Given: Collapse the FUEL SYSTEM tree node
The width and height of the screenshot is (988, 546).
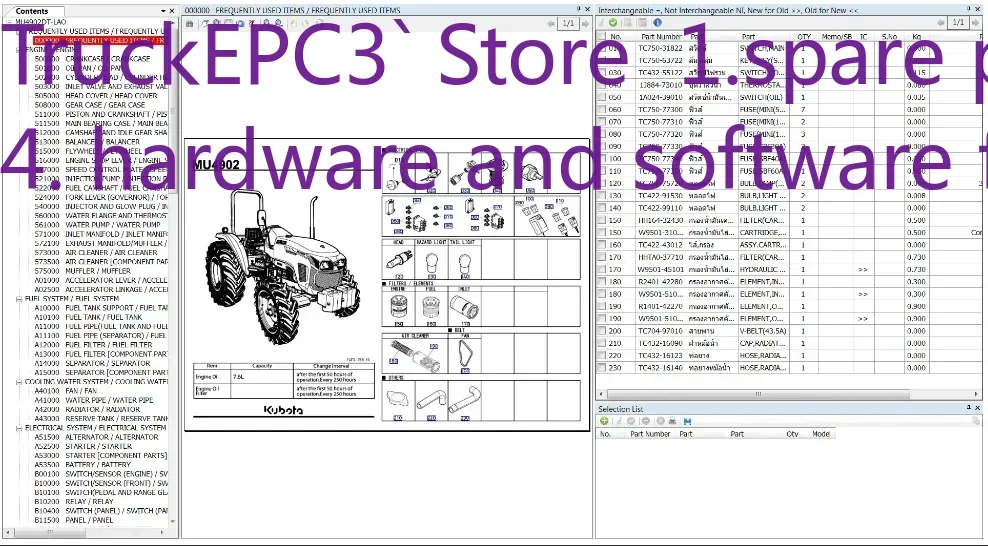Looking at the screenshot, I should [x=19, y=299].
